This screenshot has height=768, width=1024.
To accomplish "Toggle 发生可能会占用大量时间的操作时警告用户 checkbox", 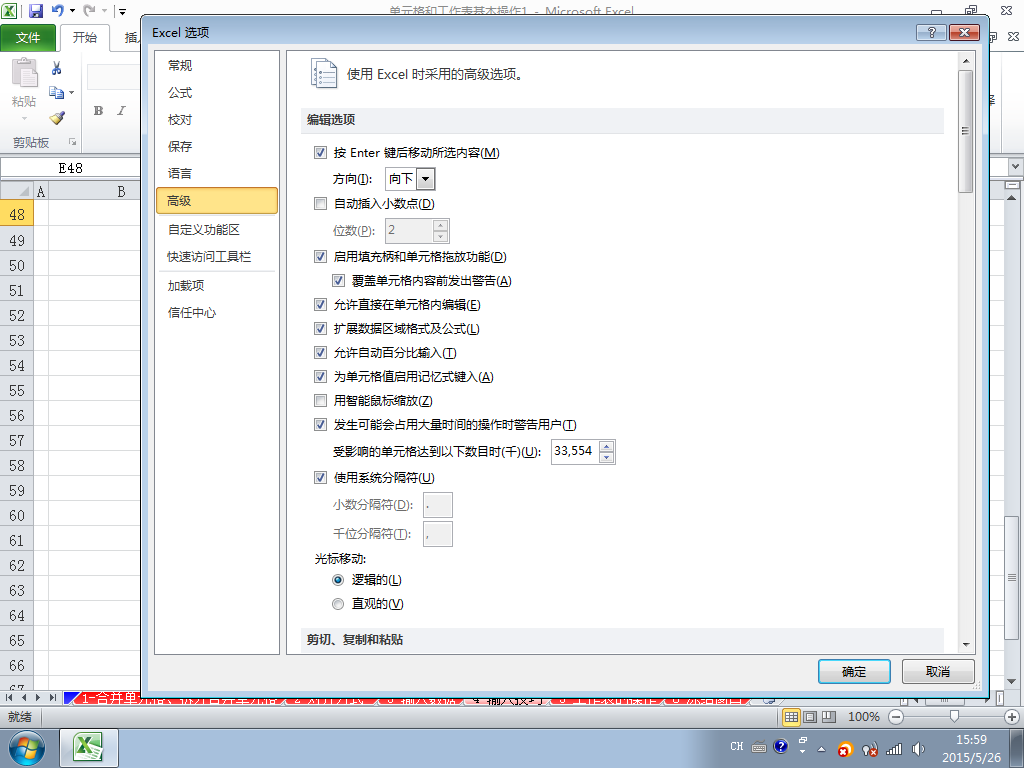I will tap(320, 424).
